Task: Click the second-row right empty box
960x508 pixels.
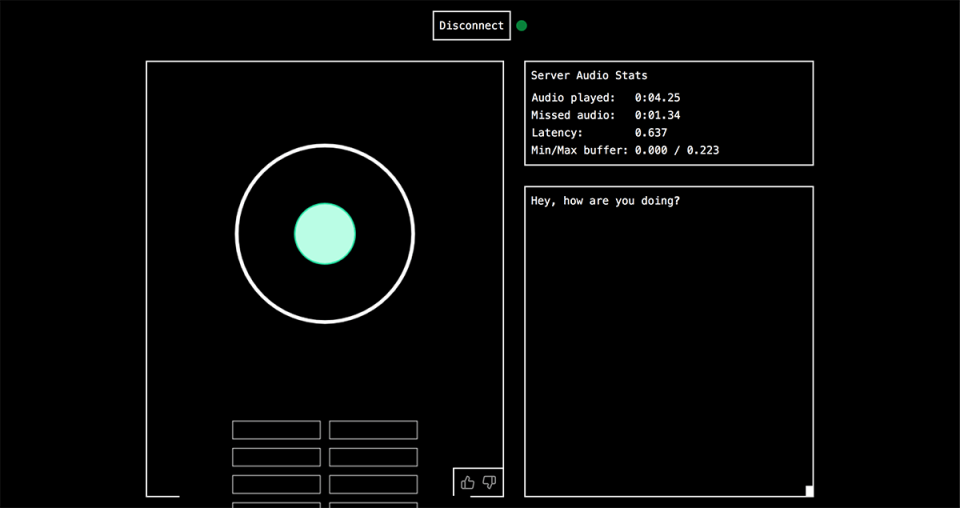Action: click(x=373, y=457)
